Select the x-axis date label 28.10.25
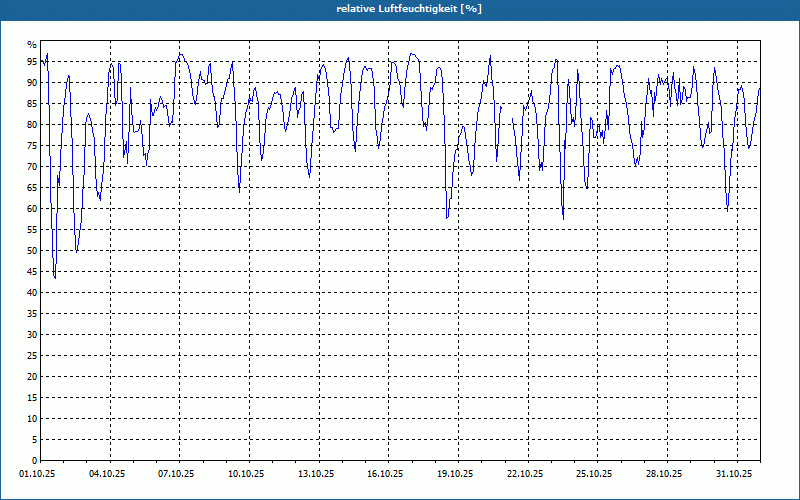800x500 pixels. [x=664, y=474]
